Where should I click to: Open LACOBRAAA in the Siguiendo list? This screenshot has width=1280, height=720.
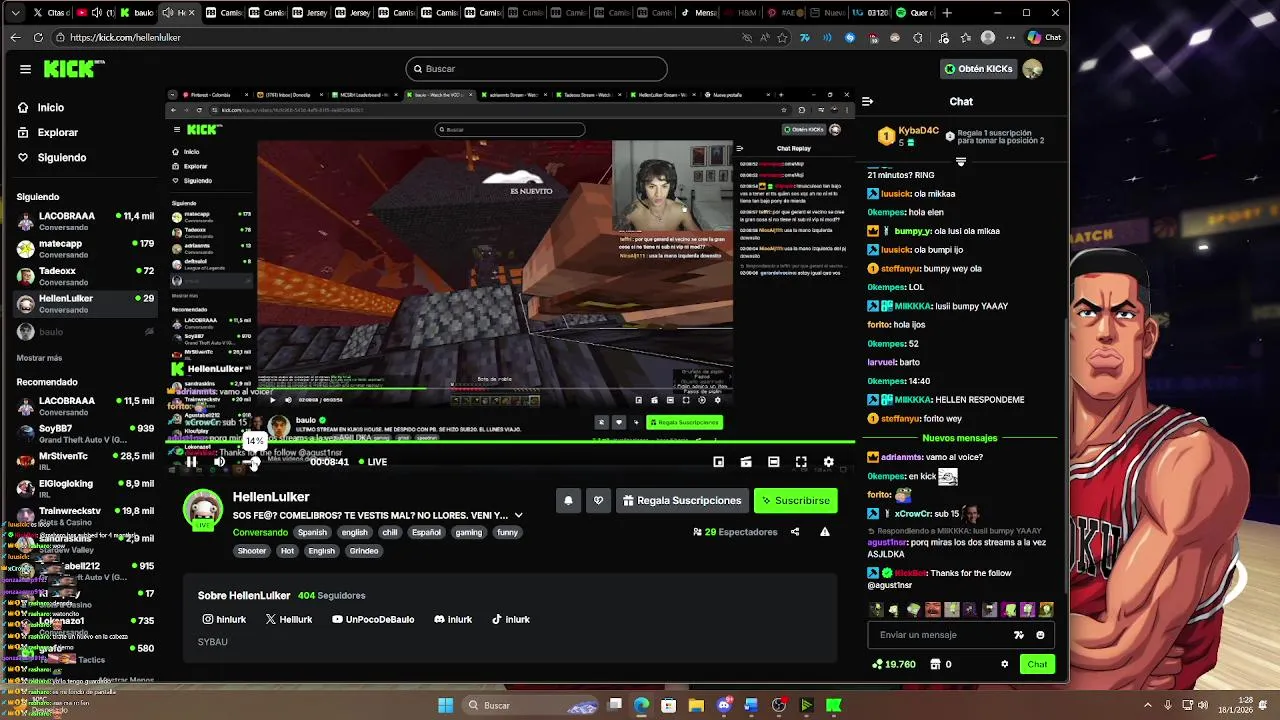coord(85,221)
